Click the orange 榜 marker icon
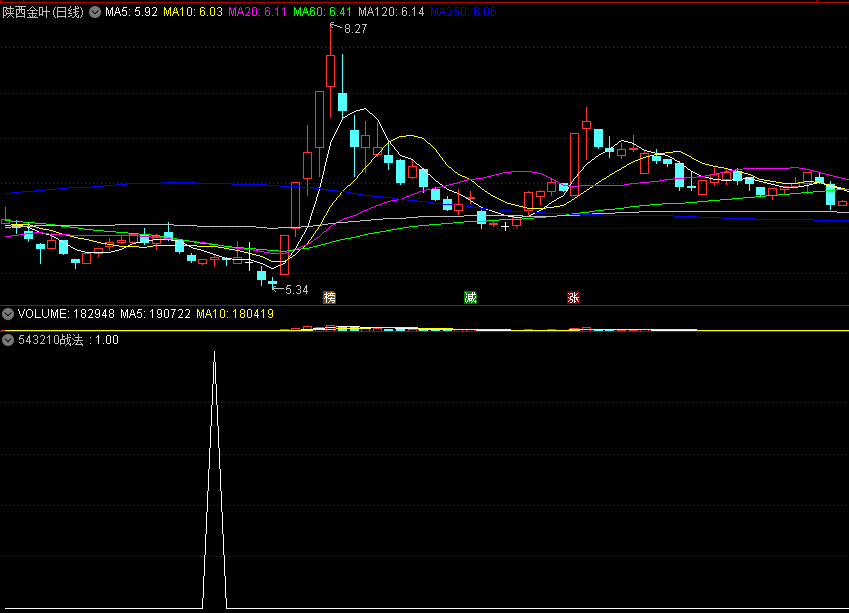 [x=329, y=297]
